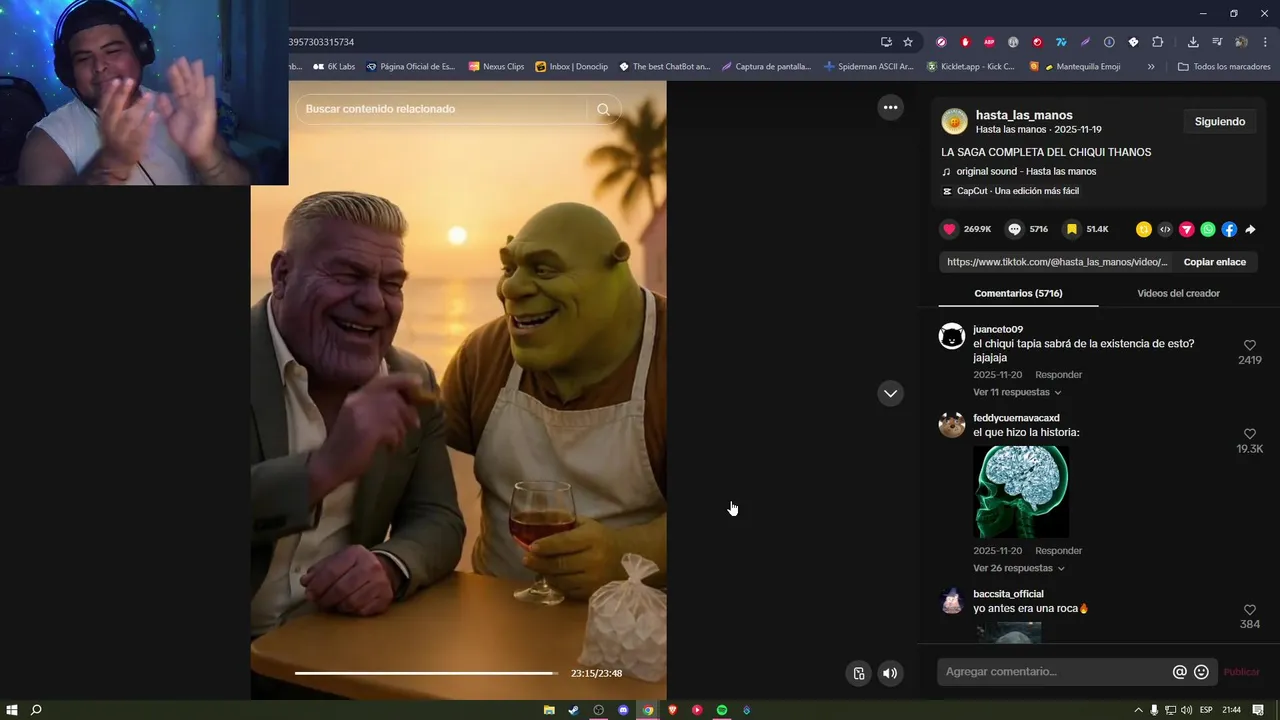The image size is (1280, 720).
Task: Save video with the bookmark icon
Action: (1071, 229)
